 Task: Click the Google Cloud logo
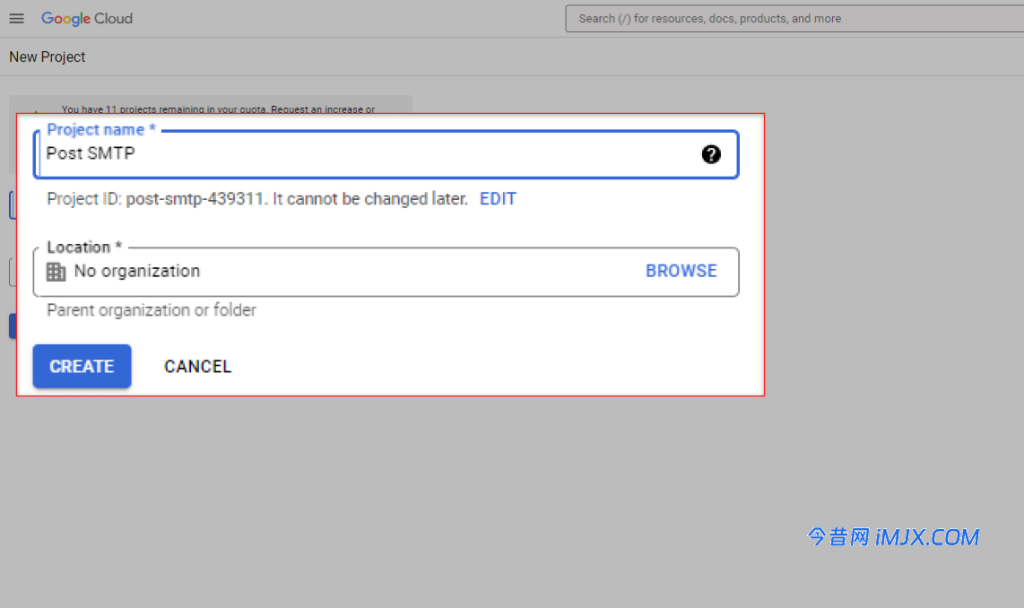87,18
